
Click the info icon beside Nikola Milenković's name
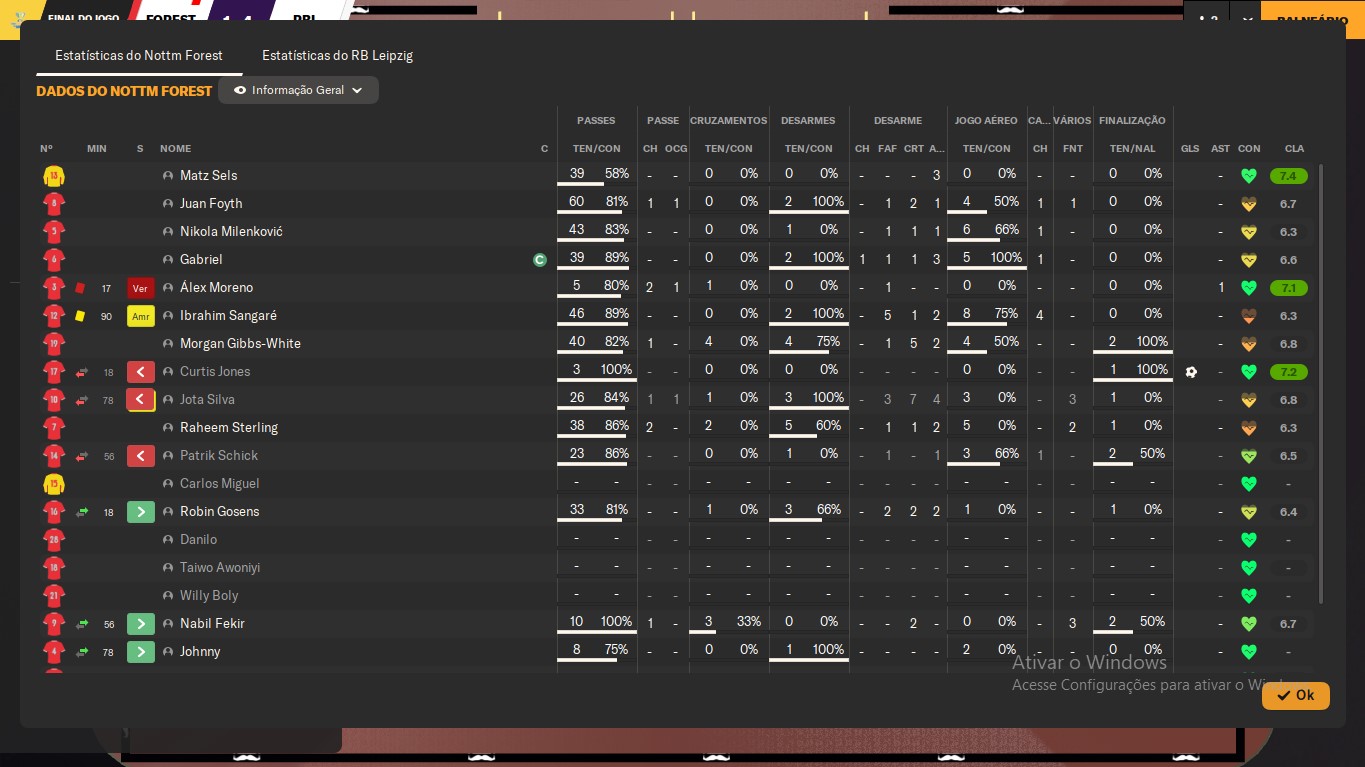coord(168,232)
